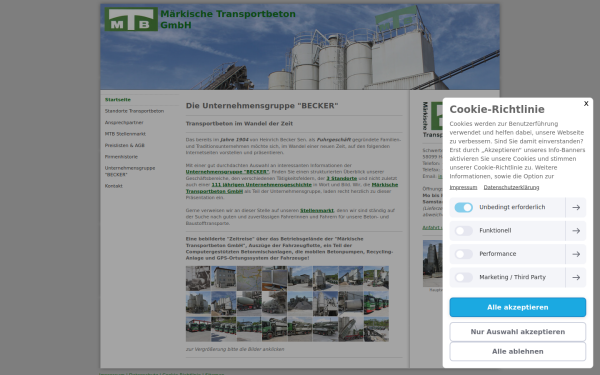
Task: Click the heading Die Unternehmensgruppe "BECKER"
Action: click(262, 106)
